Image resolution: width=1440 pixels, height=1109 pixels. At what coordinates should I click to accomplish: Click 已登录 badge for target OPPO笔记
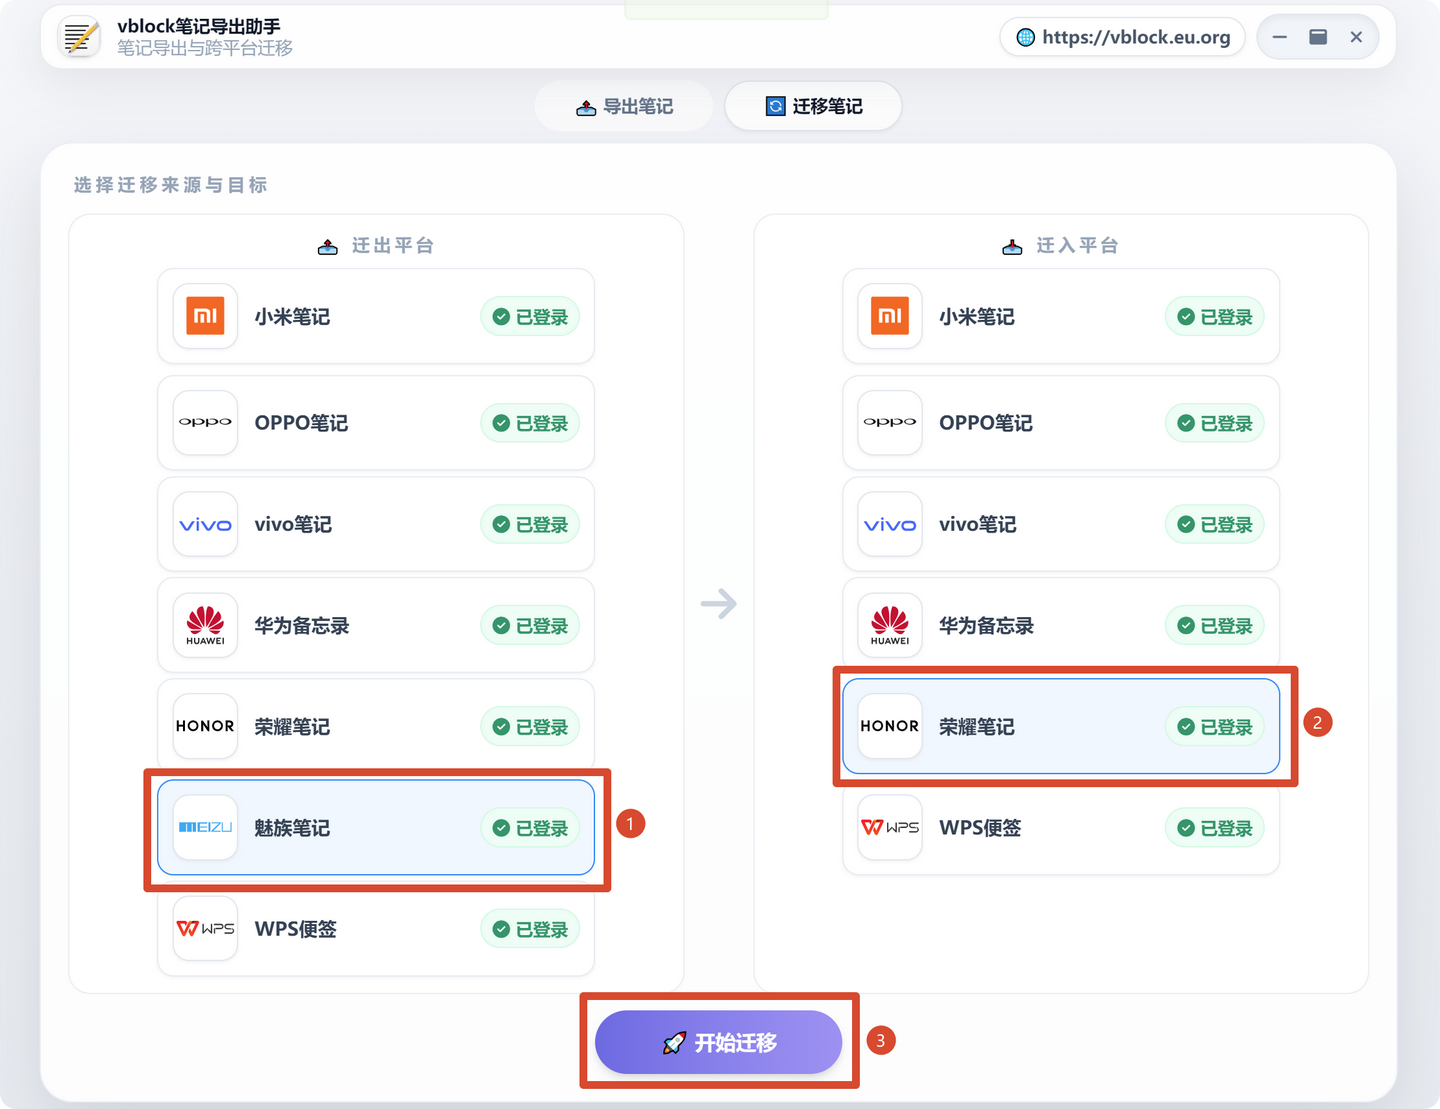1215,423
